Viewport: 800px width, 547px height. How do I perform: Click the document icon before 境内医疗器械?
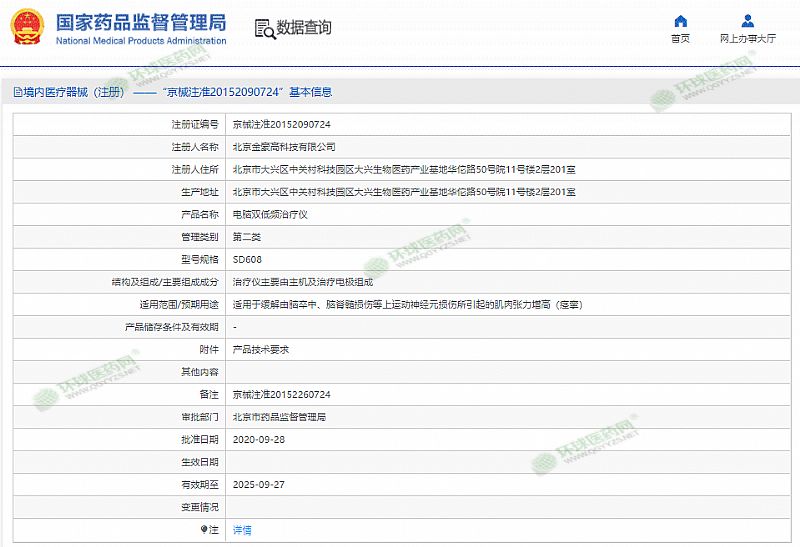pyautogui.click(x=17, y=92)
